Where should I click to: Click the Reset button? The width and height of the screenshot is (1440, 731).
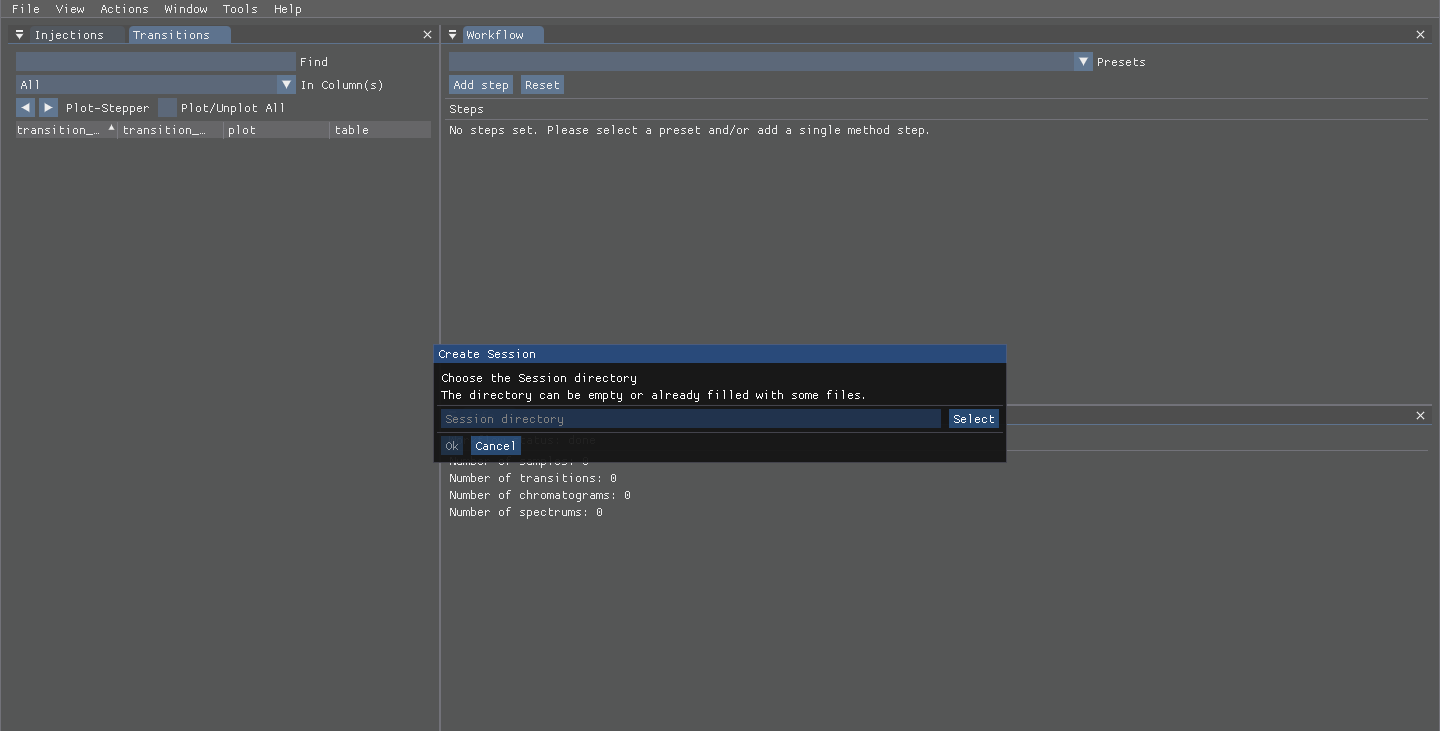(542, 85)
